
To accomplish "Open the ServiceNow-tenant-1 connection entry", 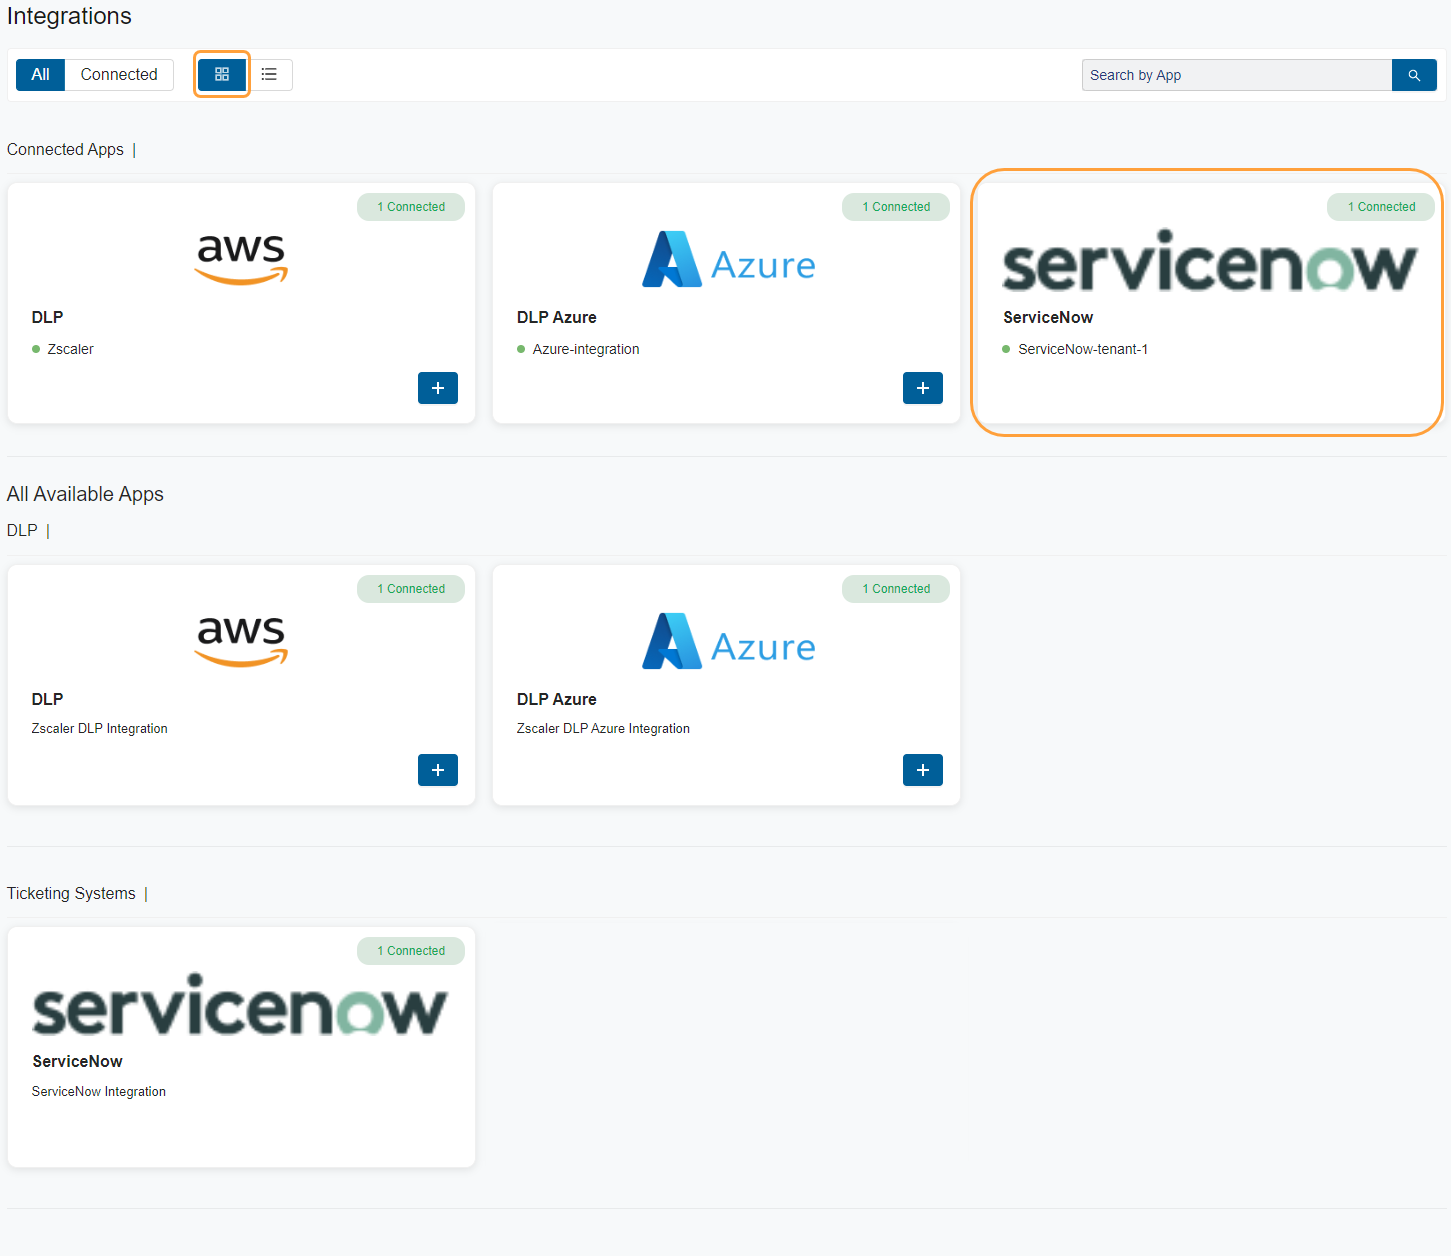I will [x=1082, y=349].
